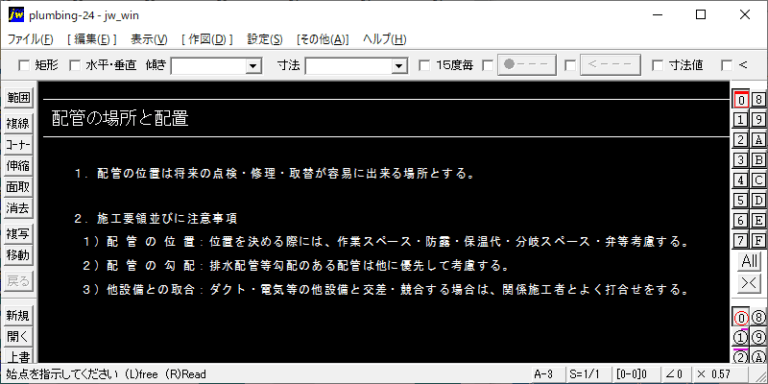Select the 複線 tool
Viewport: 768px width, 384px height.
(18, 123)
